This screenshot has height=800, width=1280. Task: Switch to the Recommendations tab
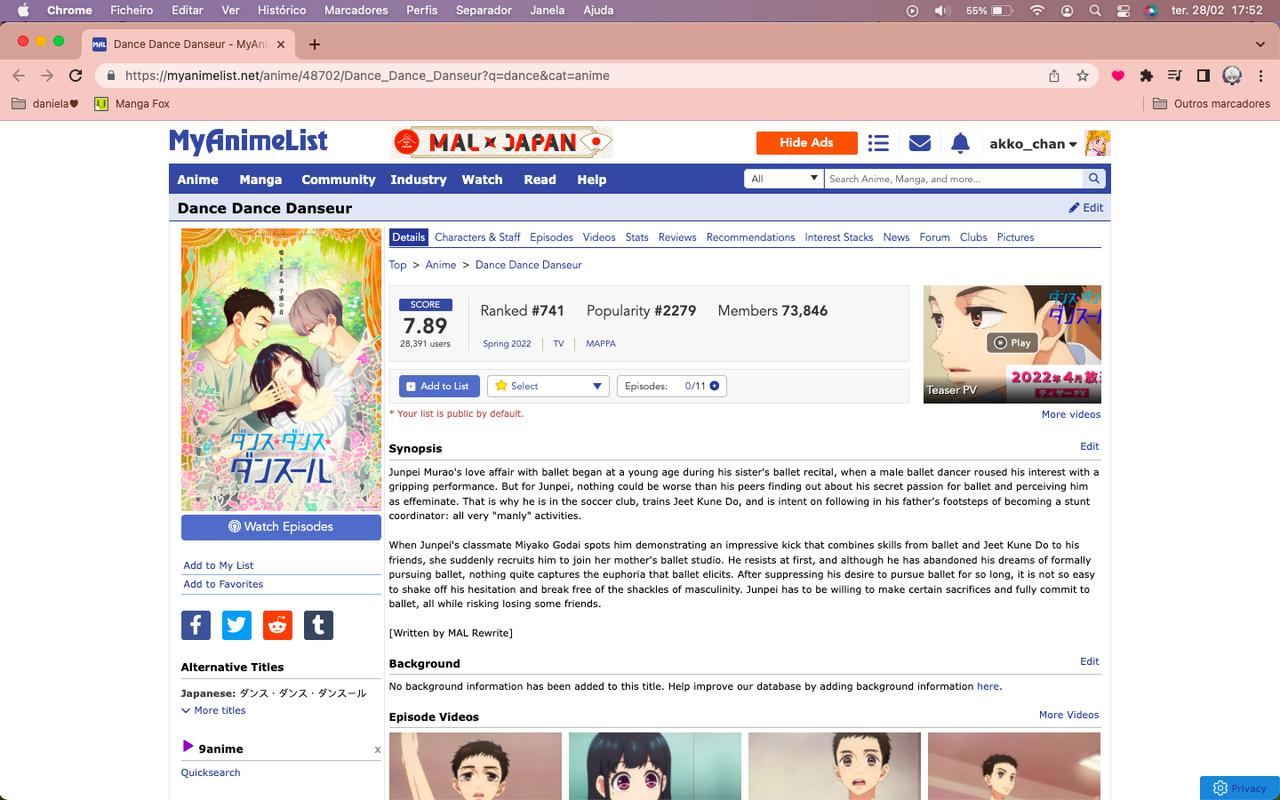click(x=750, y=237)
